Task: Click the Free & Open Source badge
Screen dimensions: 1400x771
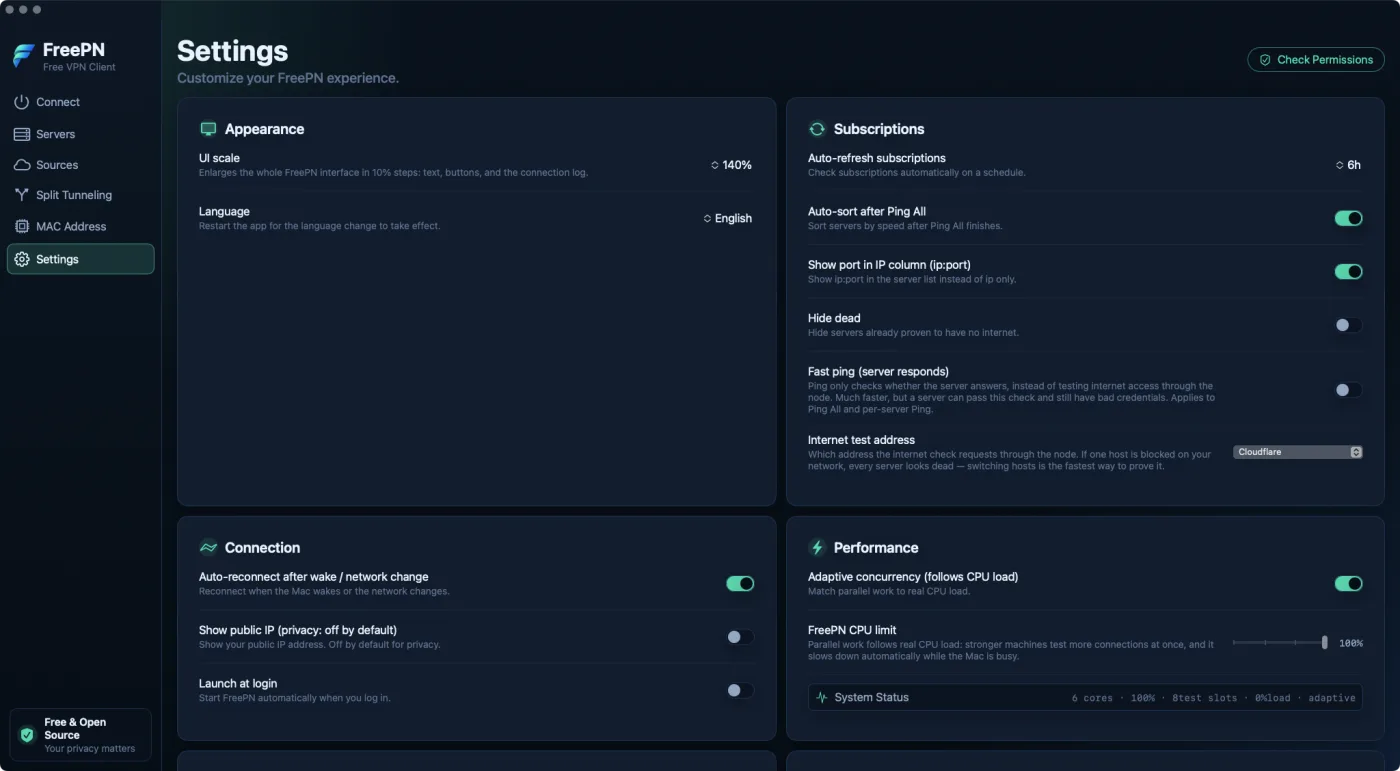Action: pos(80,735)
